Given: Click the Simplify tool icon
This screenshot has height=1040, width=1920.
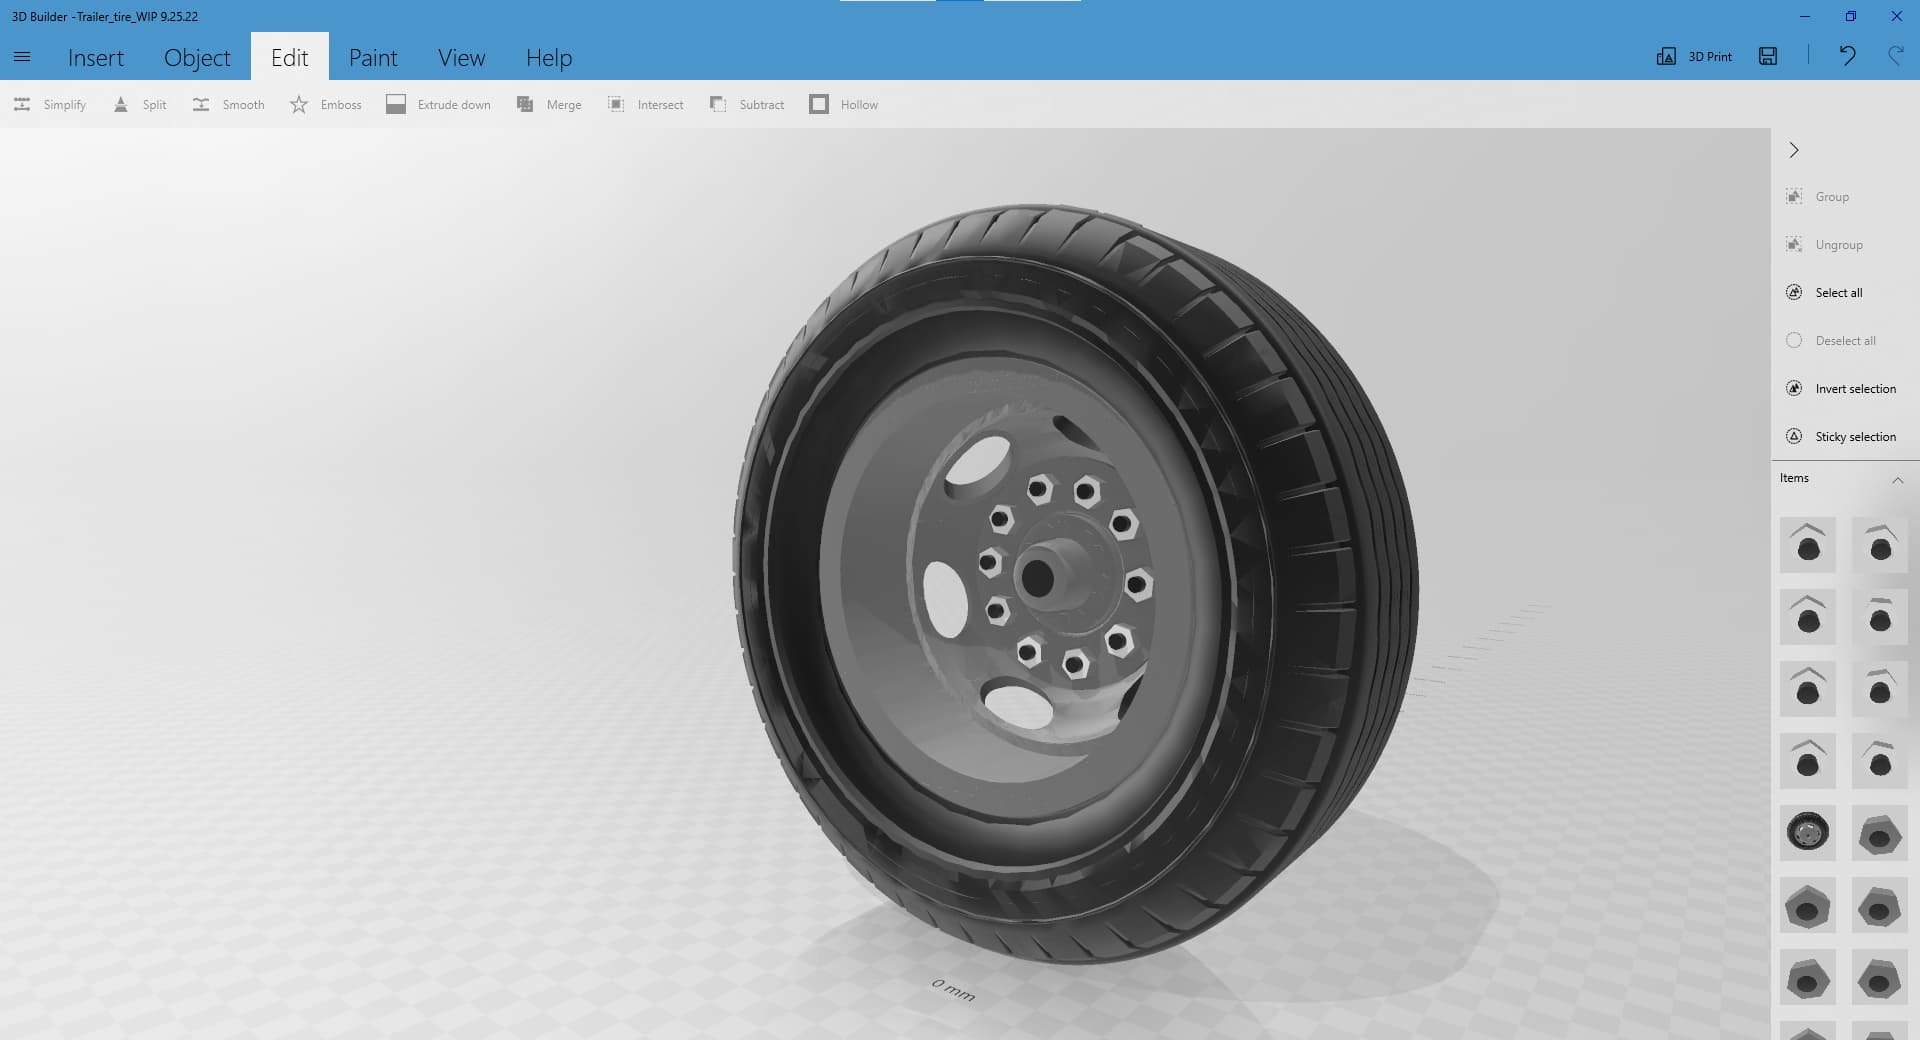Looking at the screenshot, I should 22,105.
